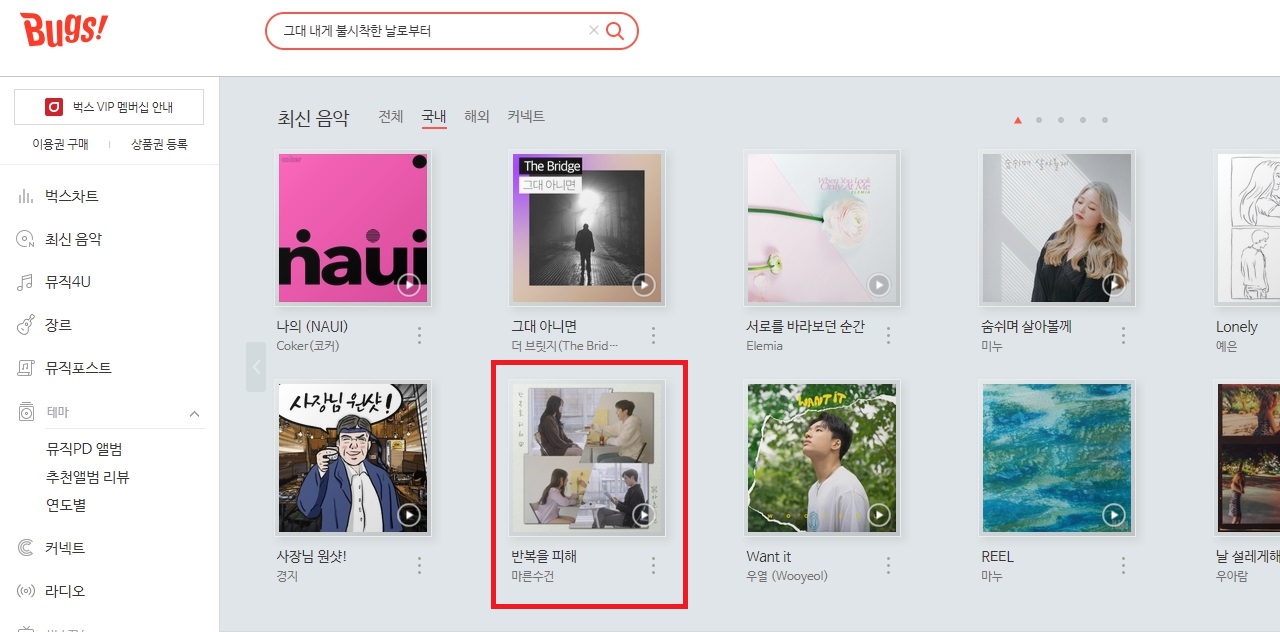The width and height of the screenshot is (1280, 632).
Task: Open the Want it album cover
Action: tap(822, 457)
